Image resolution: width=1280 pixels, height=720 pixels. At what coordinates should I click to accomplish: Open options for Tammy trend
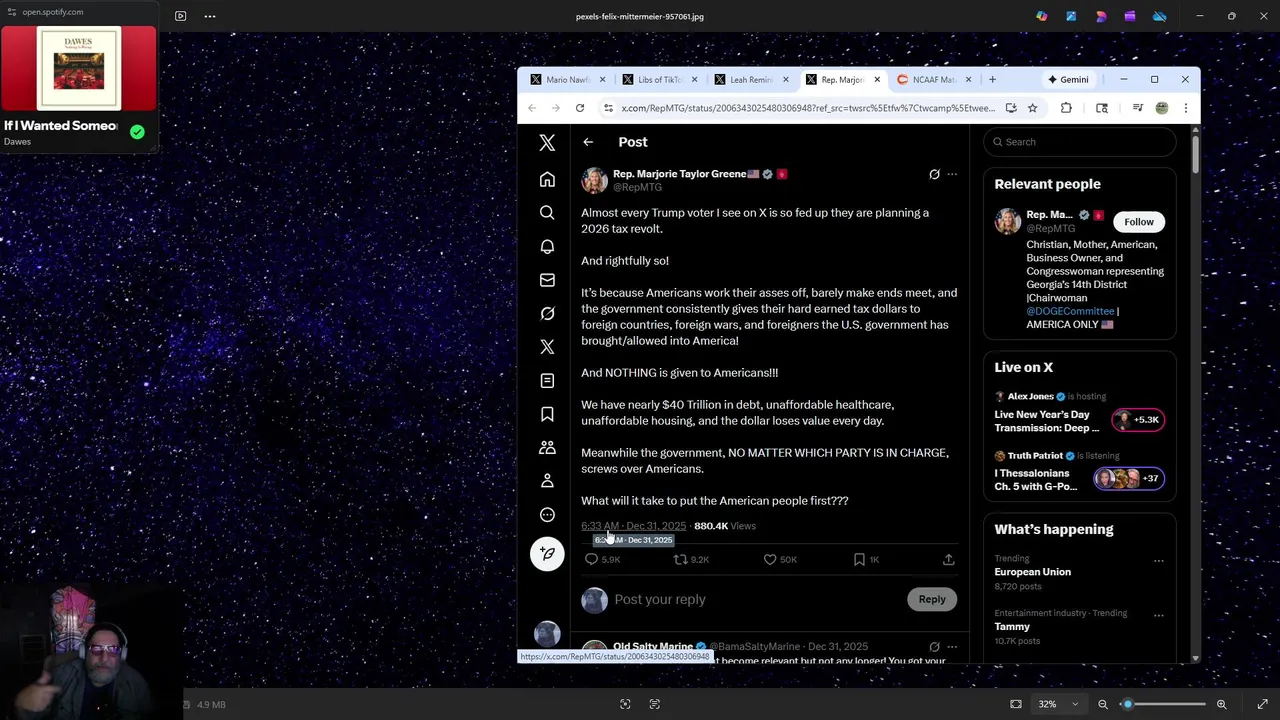[1159, 615]
